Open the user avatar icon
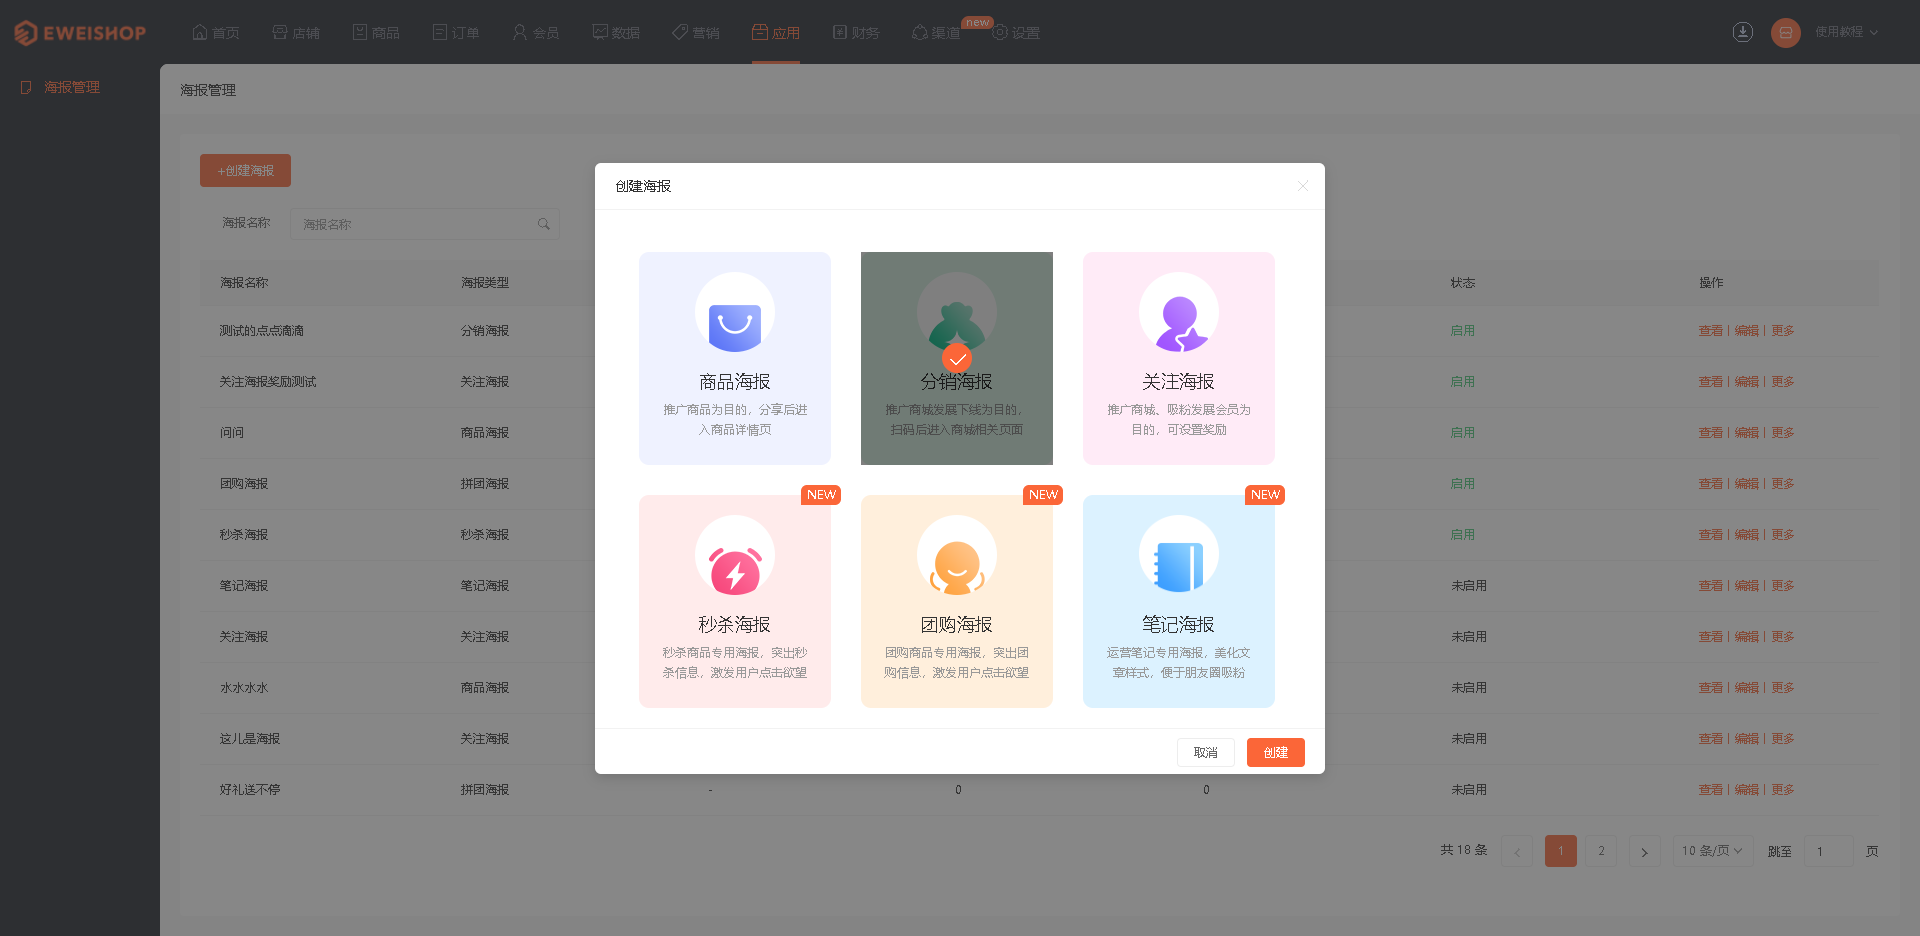The image size is (1920, 936). (1786, 32)
